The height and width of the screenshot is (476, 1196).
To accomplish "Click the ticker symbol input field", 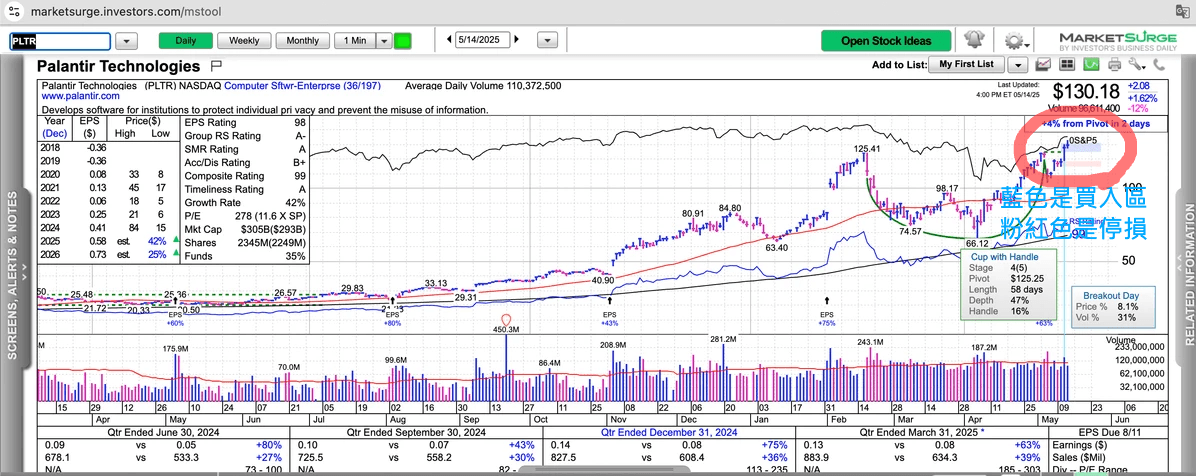I will point(60,41).
